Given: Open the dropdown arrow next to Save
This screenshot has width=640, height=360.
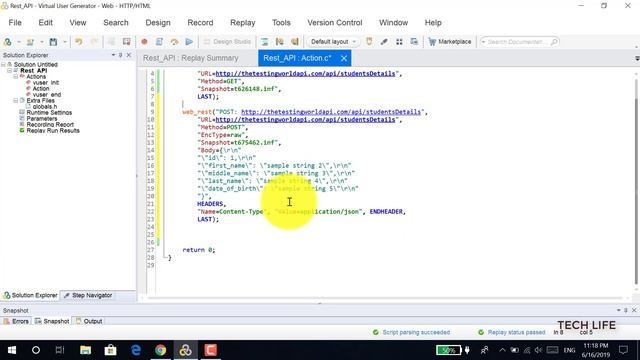Looking at the screenshot, I should (x=64, y=42).
